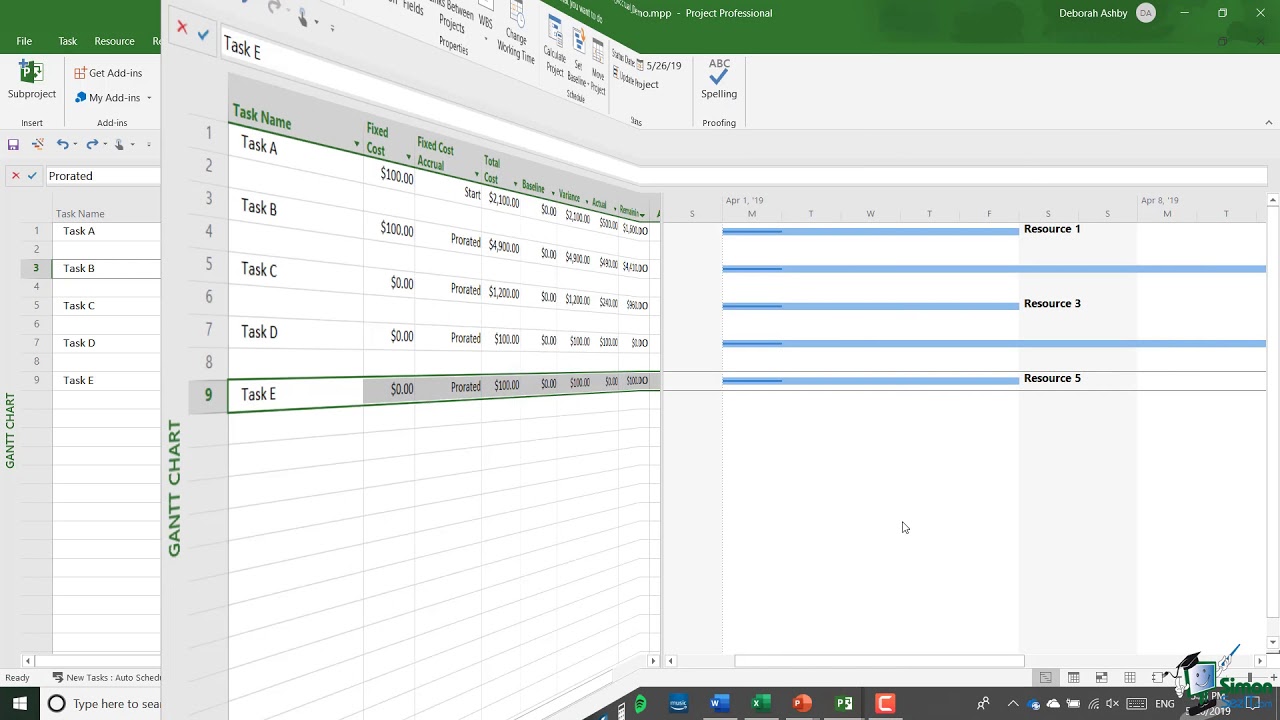The height and width of the screenshot is (720, 1280).
Task: Select Task B in the zoomed table
Action: [x=259, y=208]
